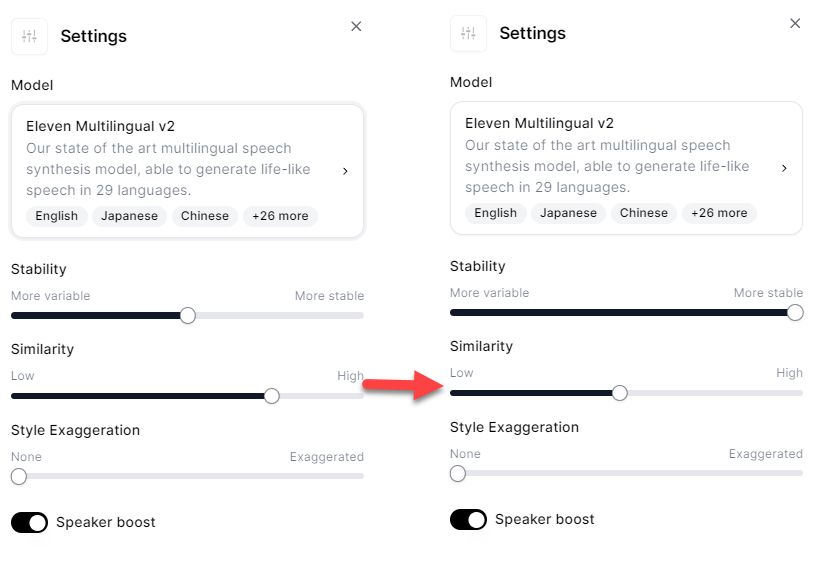Open model chooser arrow in right panel
Screen dimensions: 818x568
784,168
